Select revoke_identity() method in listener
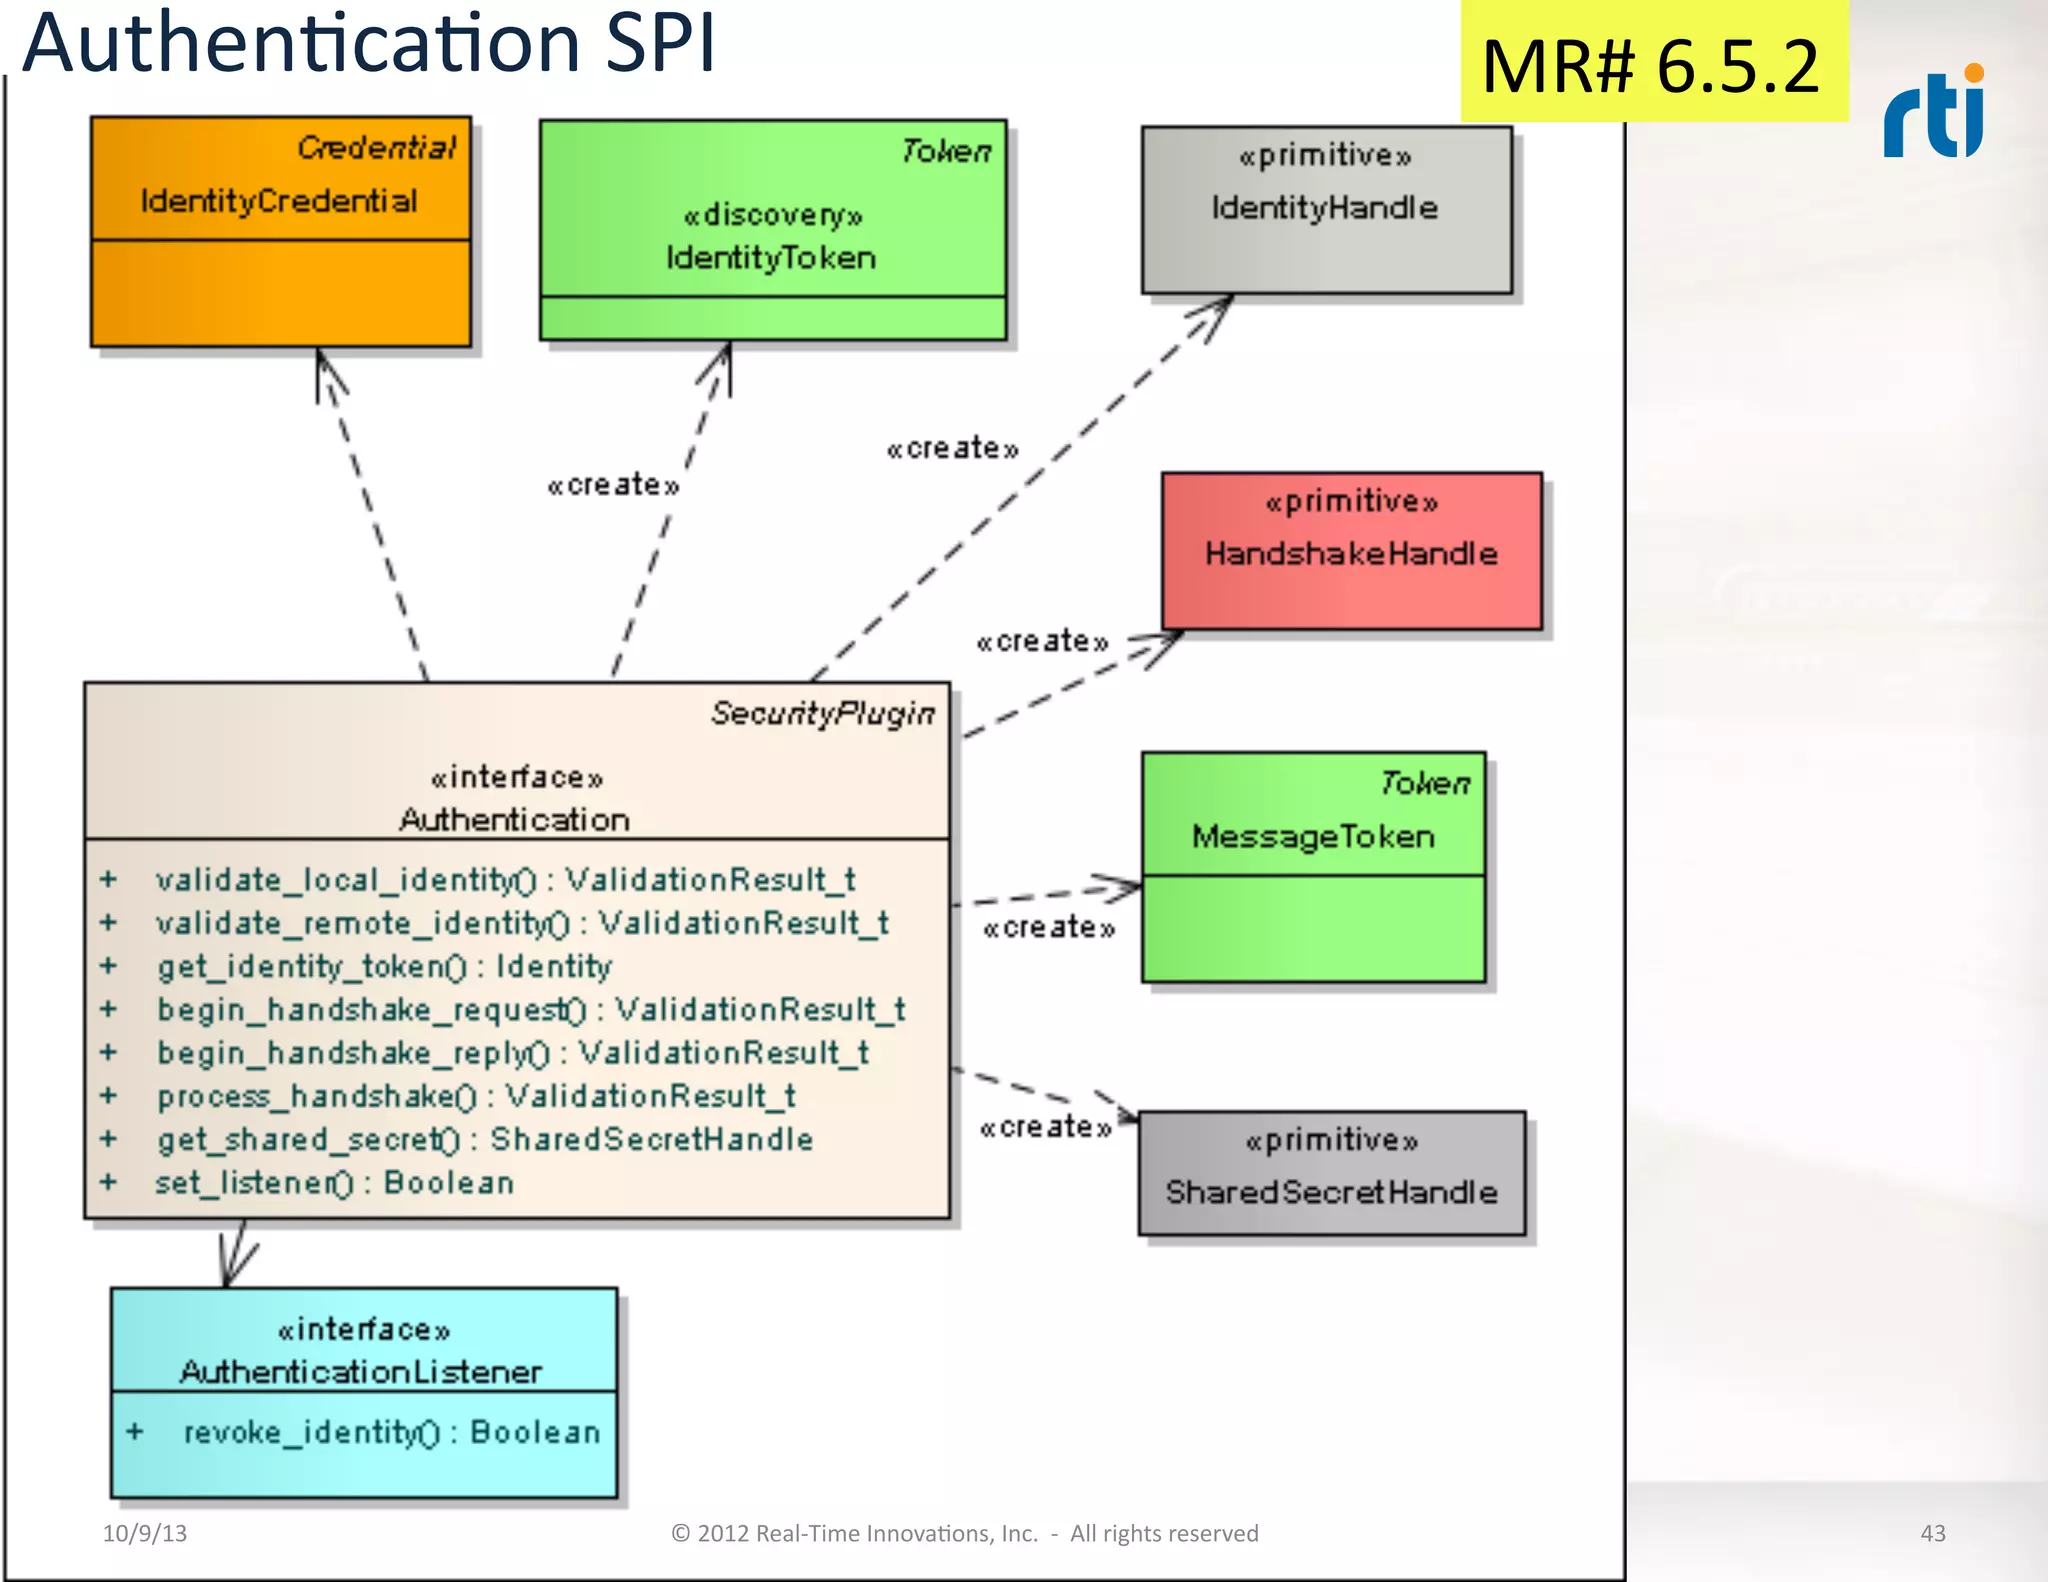This screenshot has width=2048, height=1582. tap(391, 1432)
